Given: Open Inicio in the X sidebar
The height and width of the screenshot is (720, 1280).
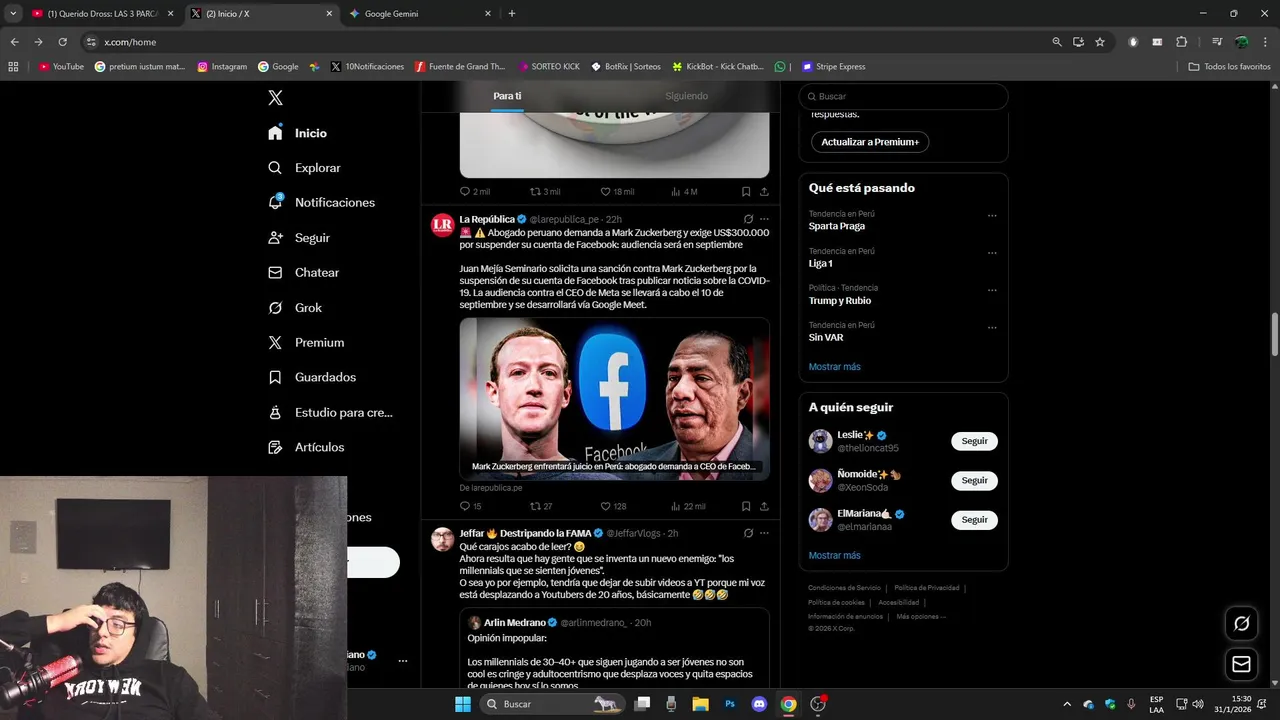Looking at the screenshot, I should (x=298, y=133).
